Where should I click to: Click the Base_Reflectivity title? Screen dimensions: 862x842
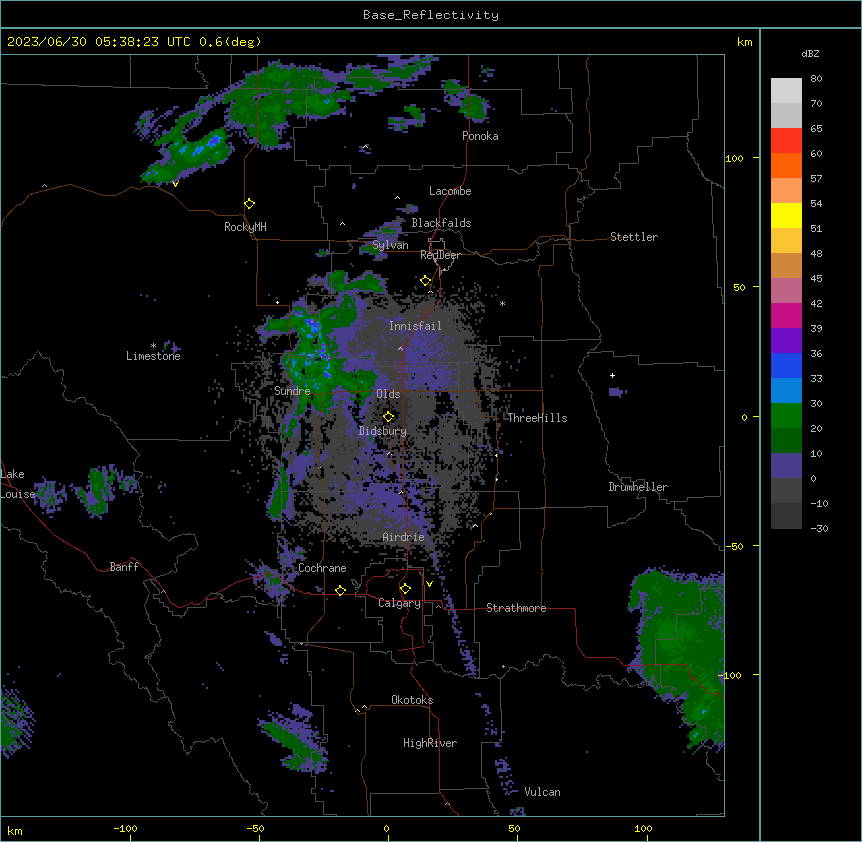[x=431, y=15]
